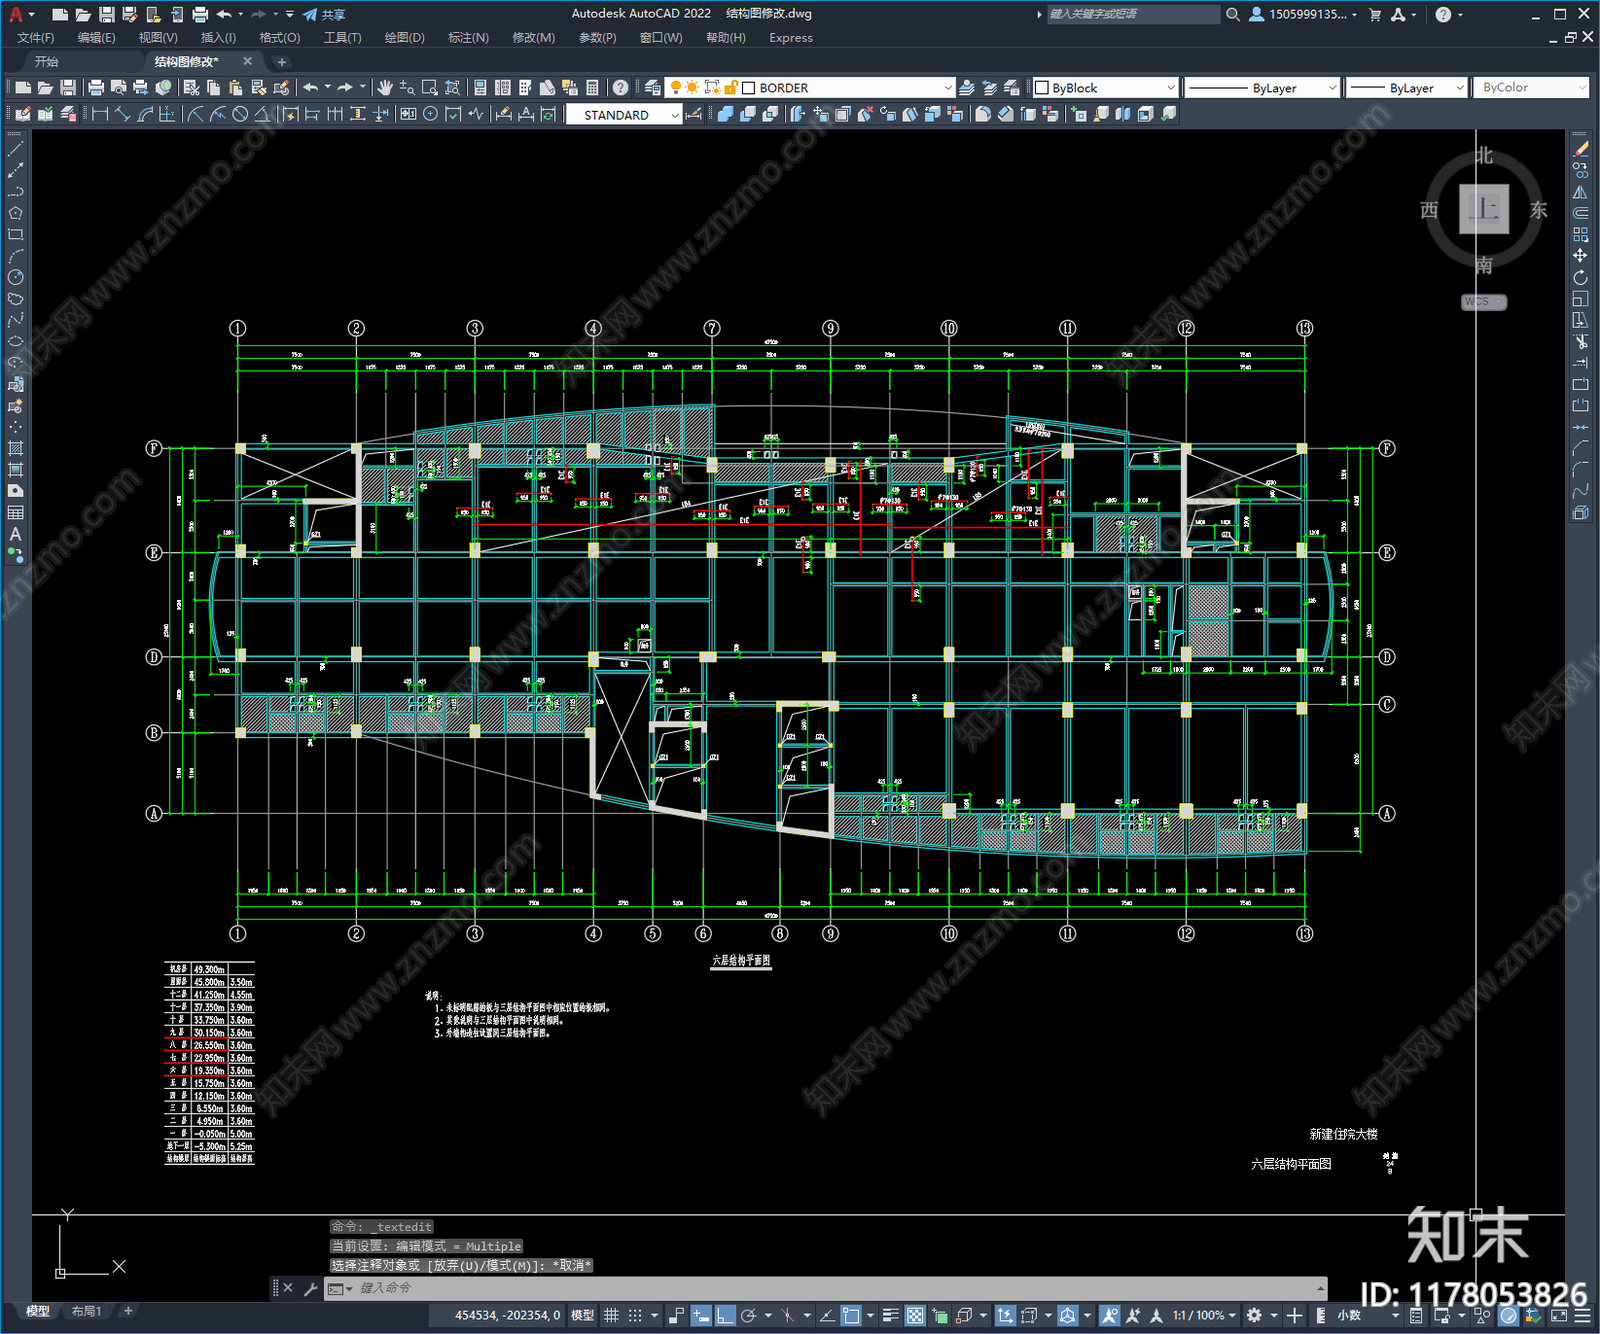The image size is (1600, 1334).
Task: Open the QuickCalc calculator icon
Action: pos(592,88)
